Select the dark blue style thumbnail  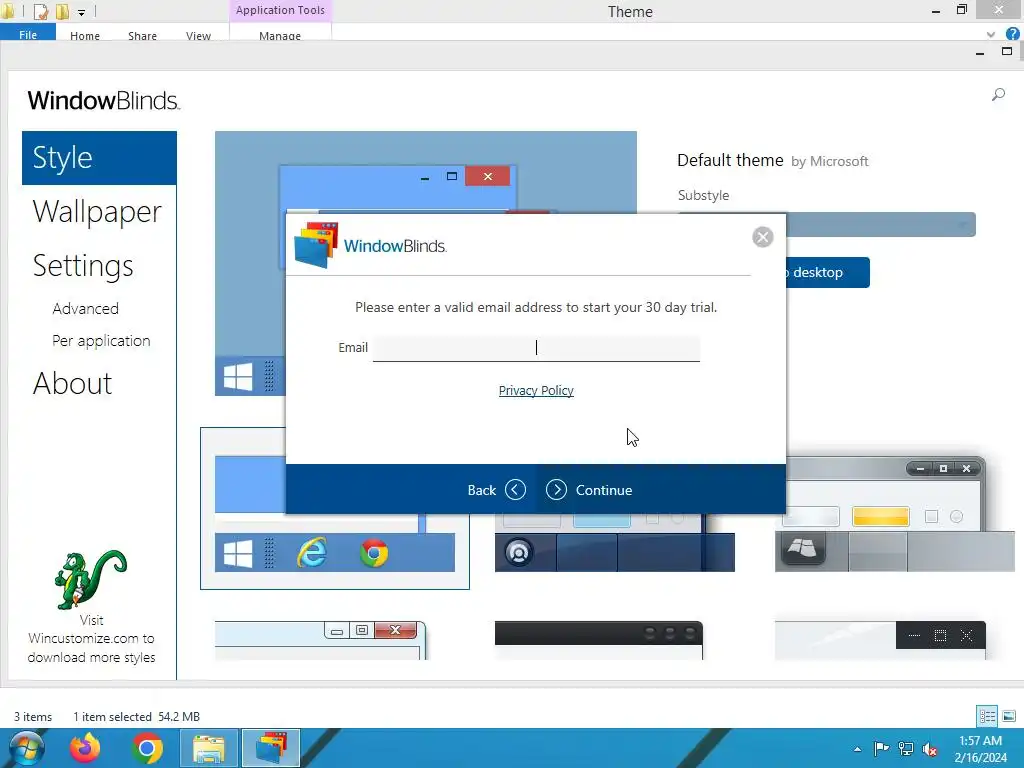click(x=615, y=542)
